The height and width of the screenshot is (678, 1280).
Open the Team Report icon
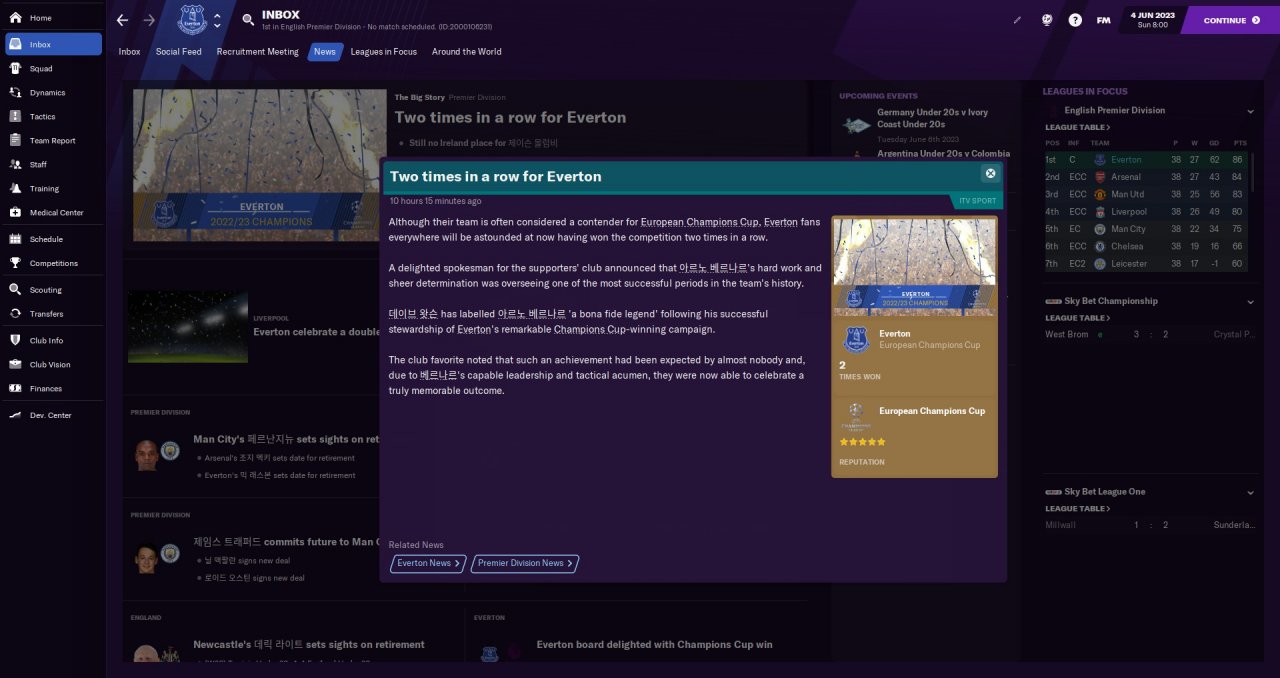click(15, 141)
